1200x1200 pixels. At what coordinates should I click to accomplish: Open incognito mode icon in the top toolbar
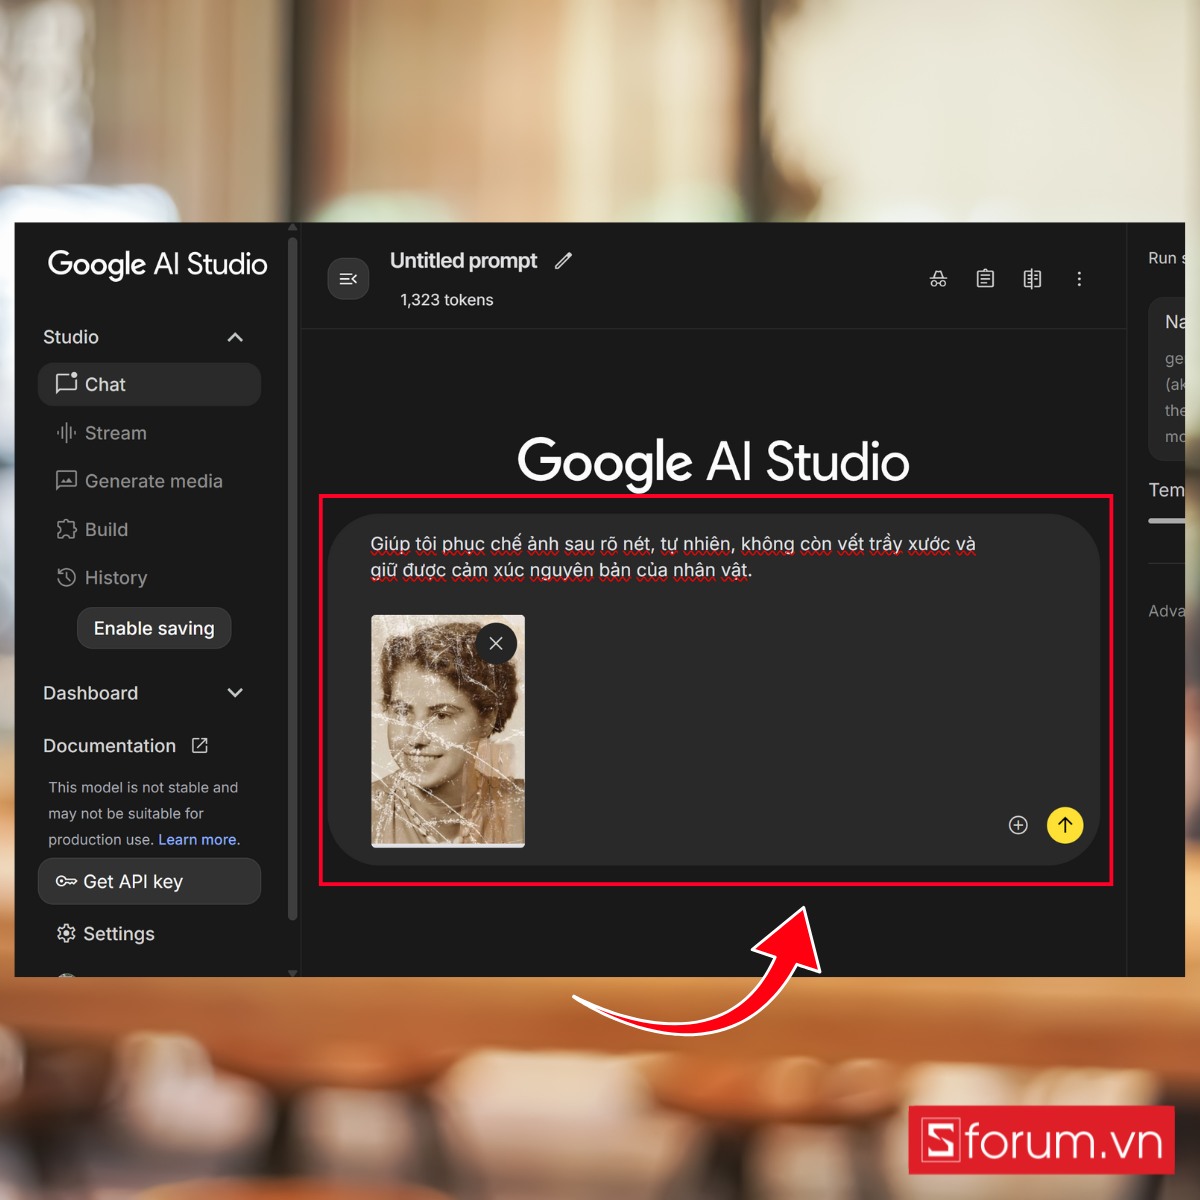[x=938, y=279]
